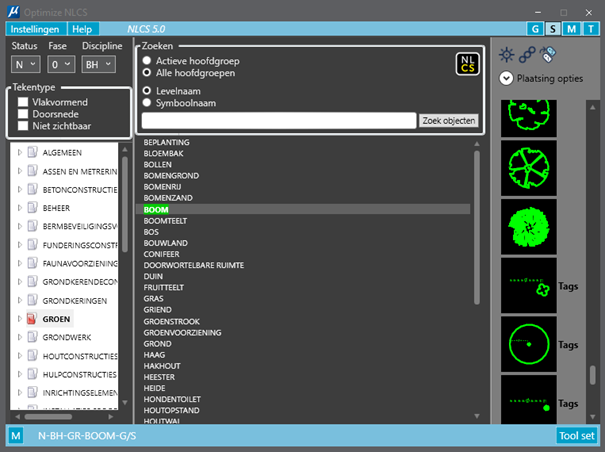Viewport: 605px width, 452px height.
Task: Enable the Vlakvormend checkbox
Action: pyautogui.click(x=23, y=102)
